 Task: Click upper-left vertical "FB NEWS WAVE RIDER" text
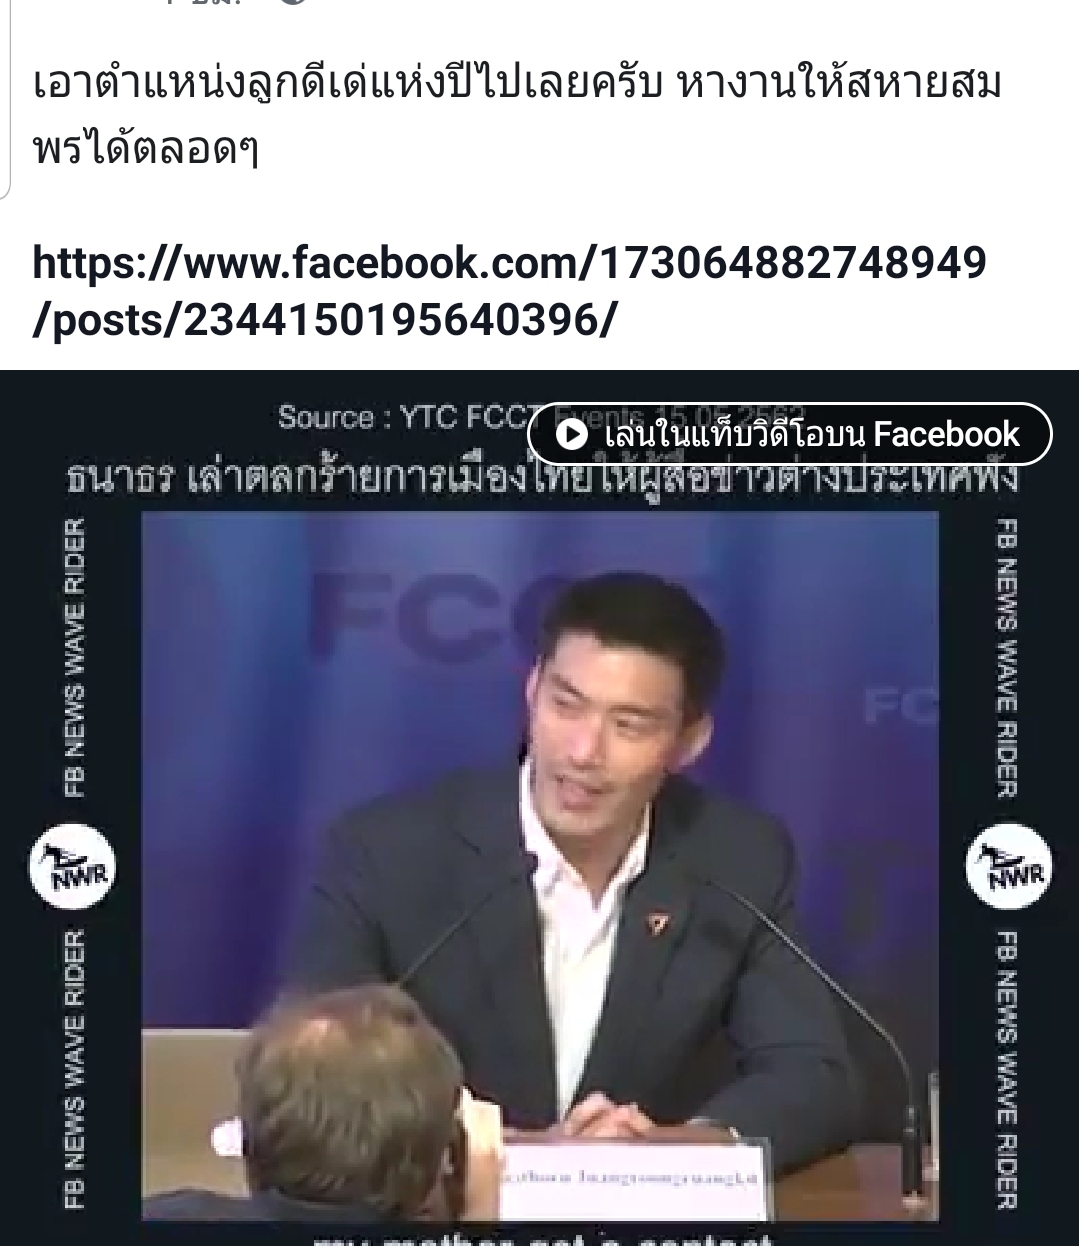[x=75, y=657]
